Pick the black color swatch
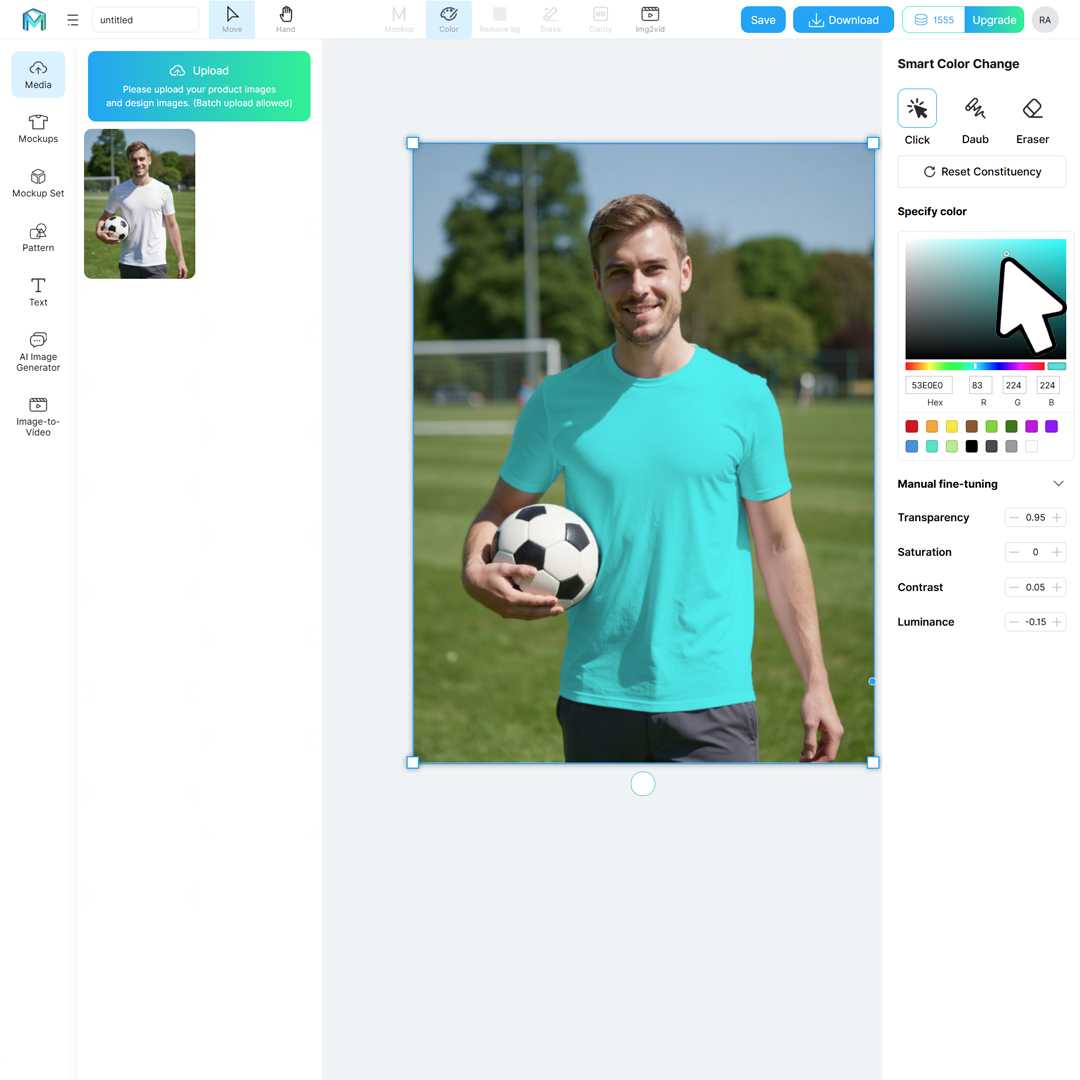 click(x=971, y=446)
